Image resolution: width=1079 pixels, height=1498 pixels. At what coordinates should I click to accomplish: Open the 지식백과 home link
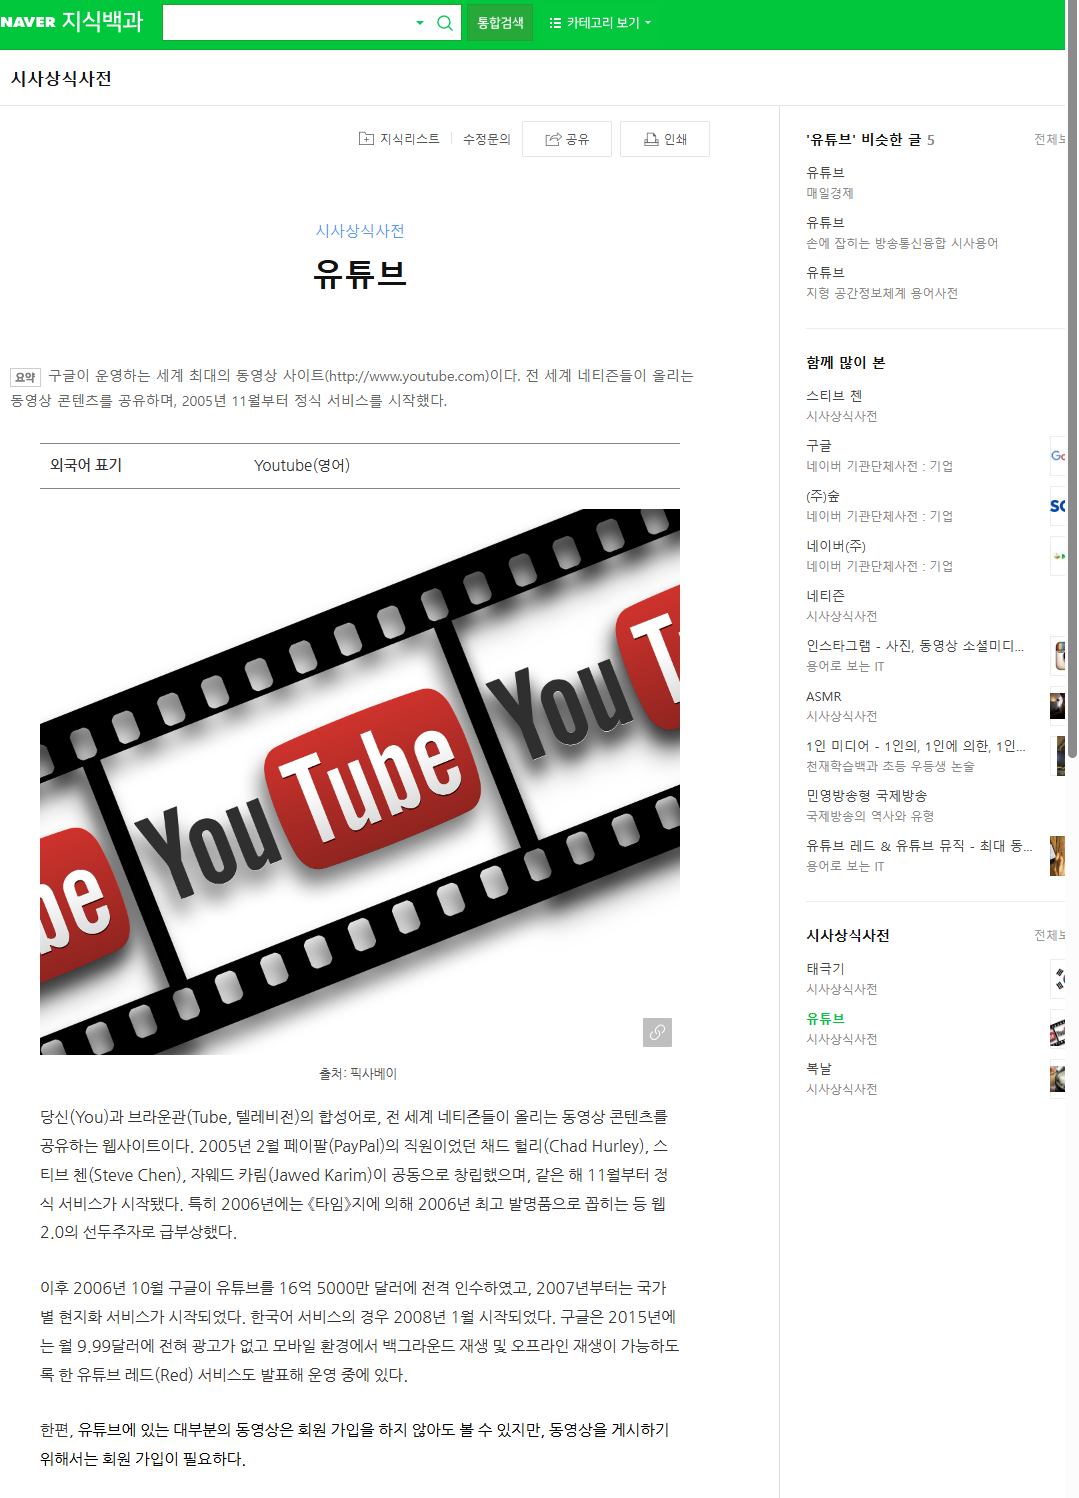(102, 21)
